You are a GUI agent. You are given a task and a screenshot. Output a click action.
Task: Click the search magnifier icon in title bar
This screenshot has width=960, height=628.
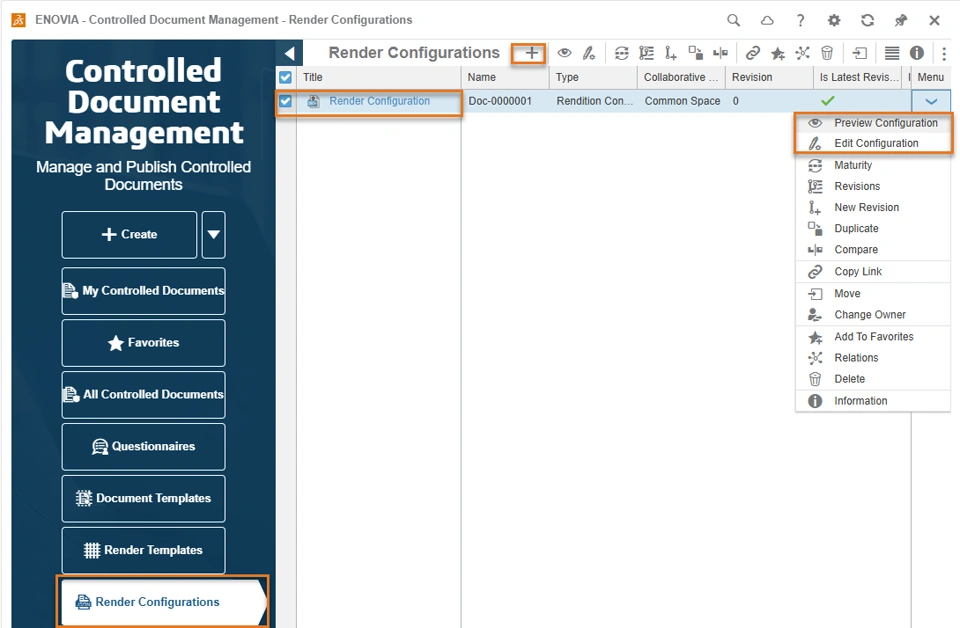733,20
